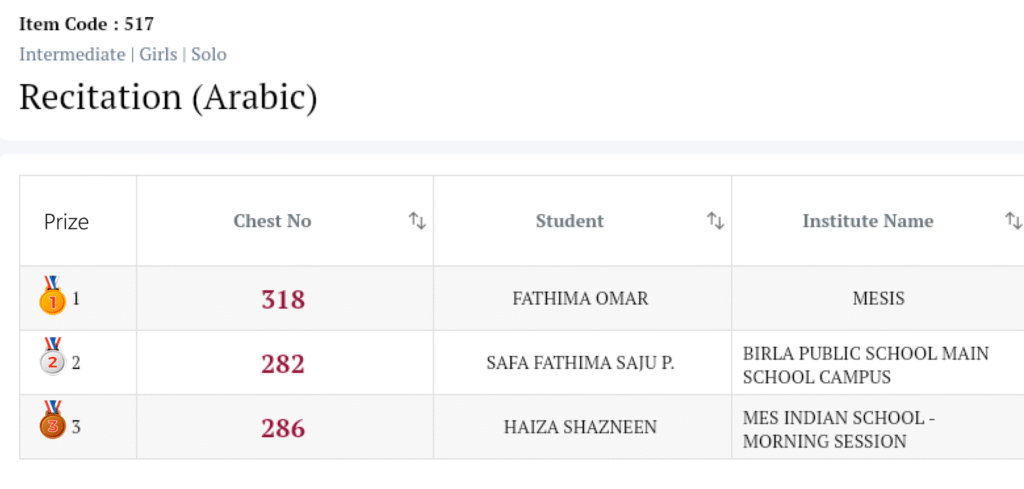Click sort arrows beside Institute Name
The height and width of the screenshot is (489, 1024).
point(1013,221)
